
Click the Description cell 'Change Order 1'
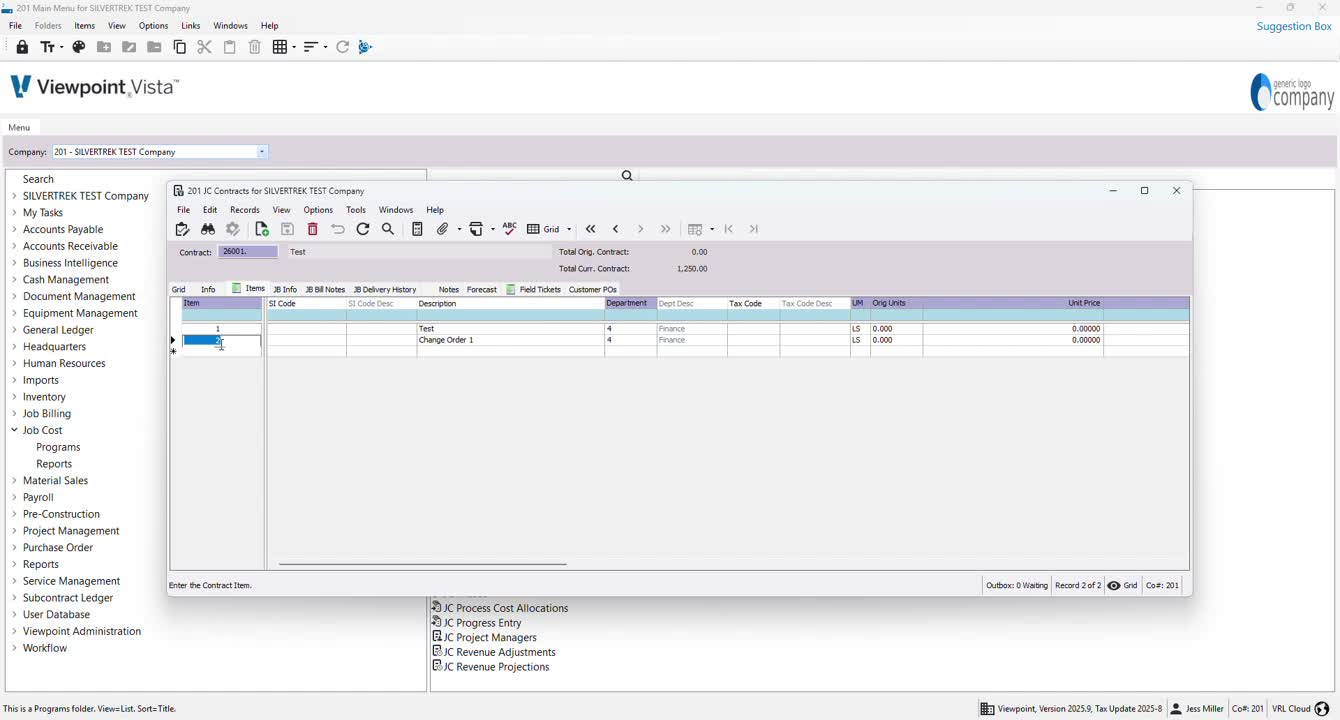510,340
